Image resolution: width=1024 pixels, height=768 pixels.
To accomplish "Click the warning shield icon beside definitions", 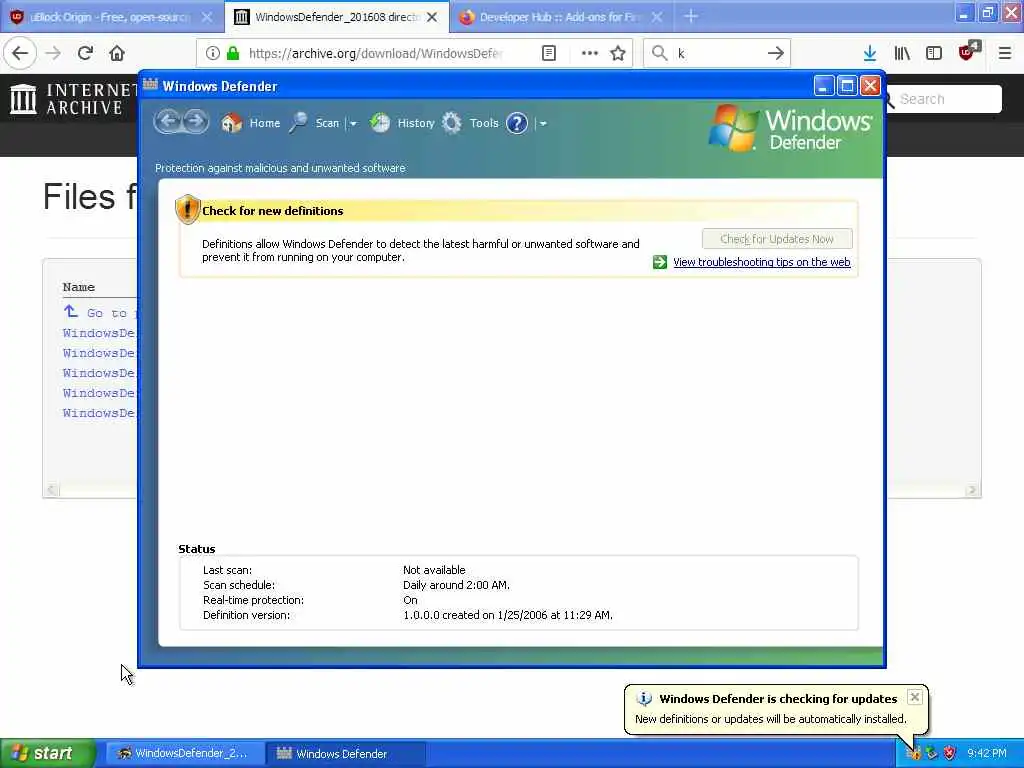I will pos(187,209).
